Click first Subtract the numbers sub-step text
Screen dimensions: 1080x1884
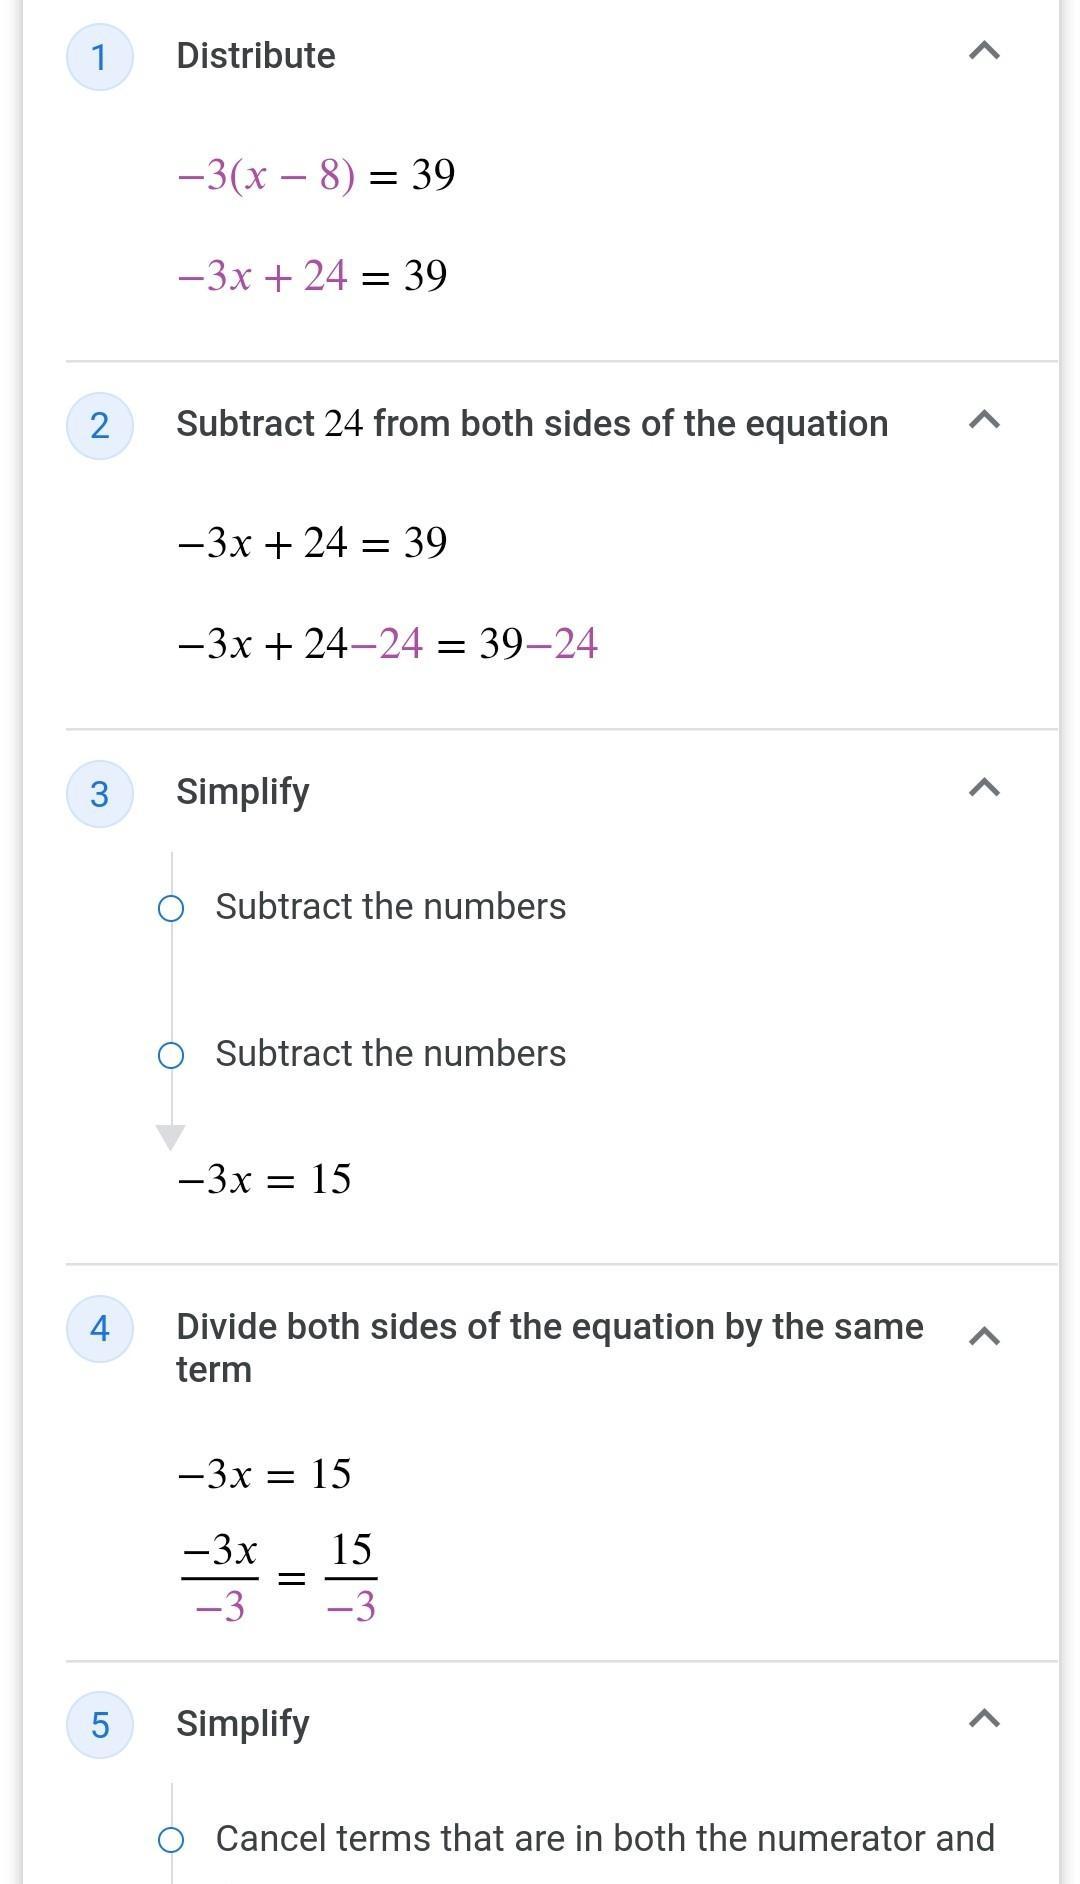[x=390, y=907]
